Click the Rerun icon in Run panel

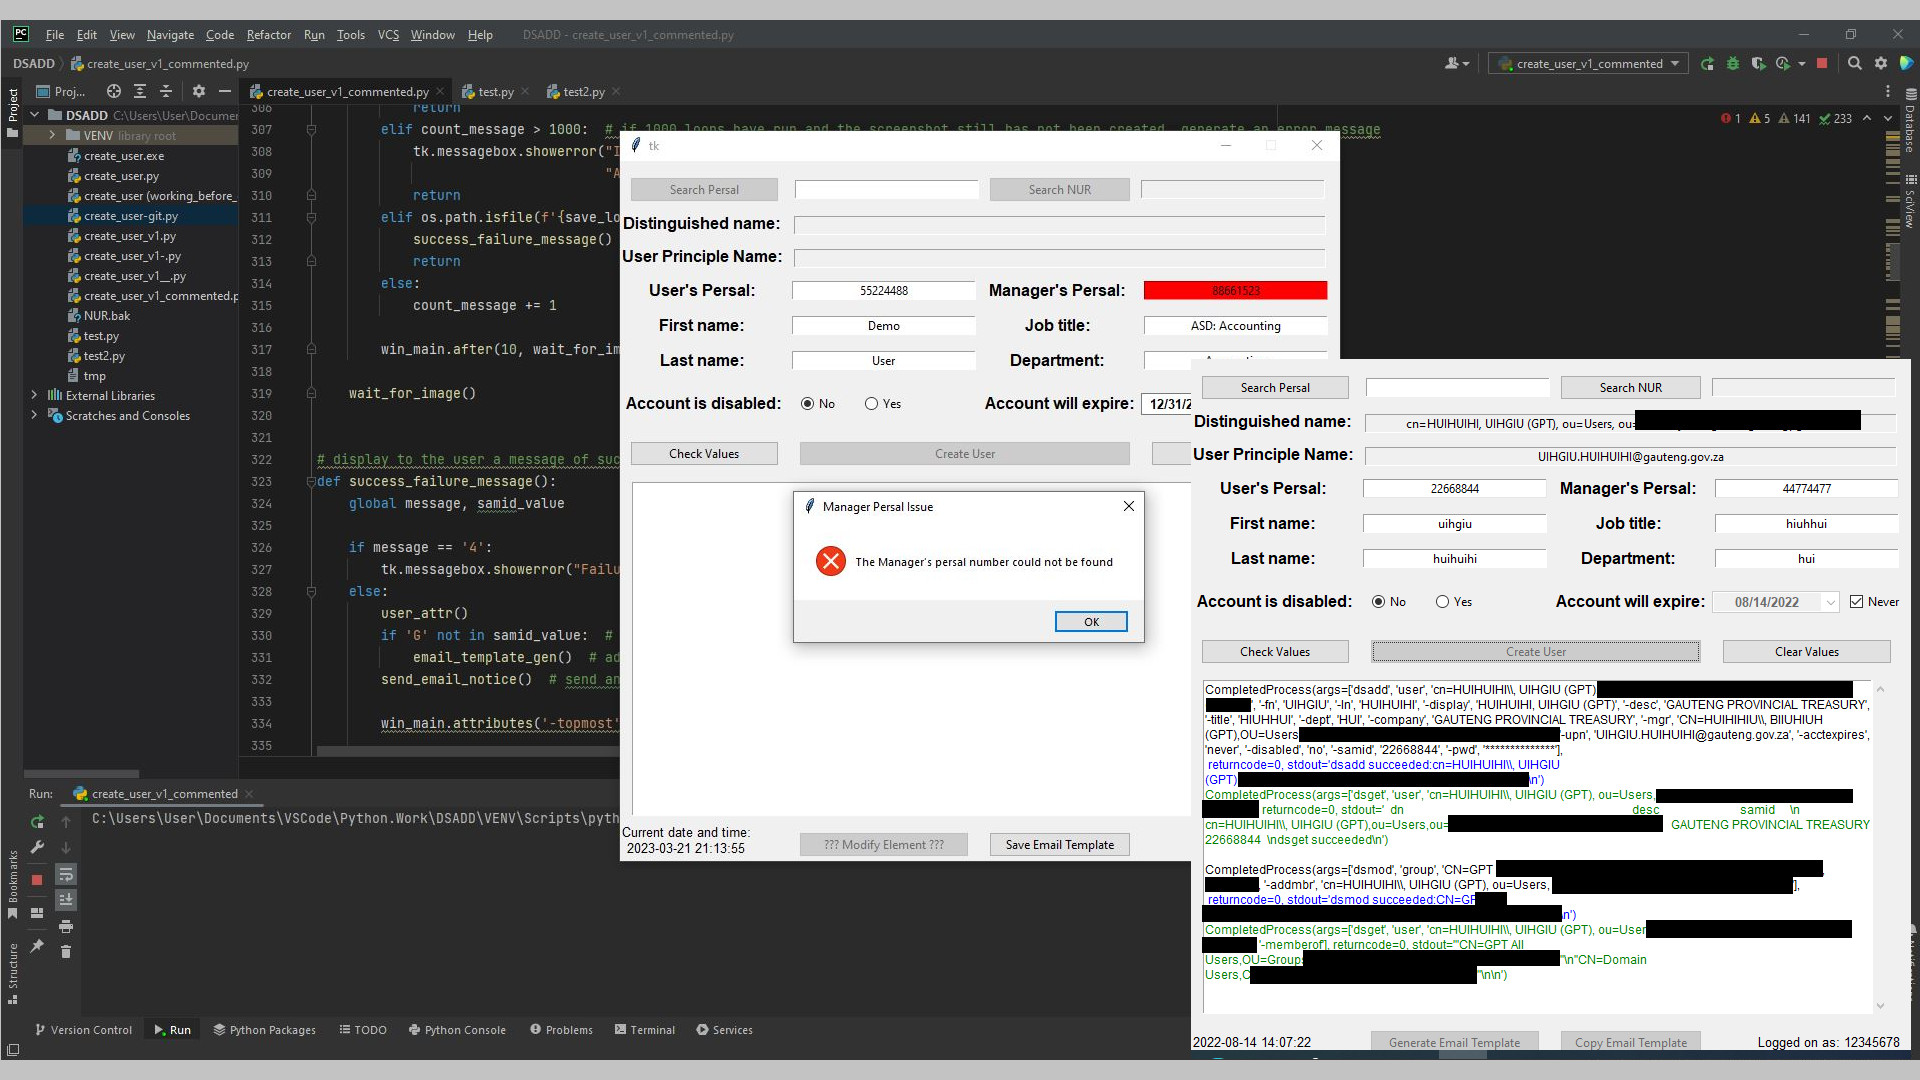coord(37,822)
